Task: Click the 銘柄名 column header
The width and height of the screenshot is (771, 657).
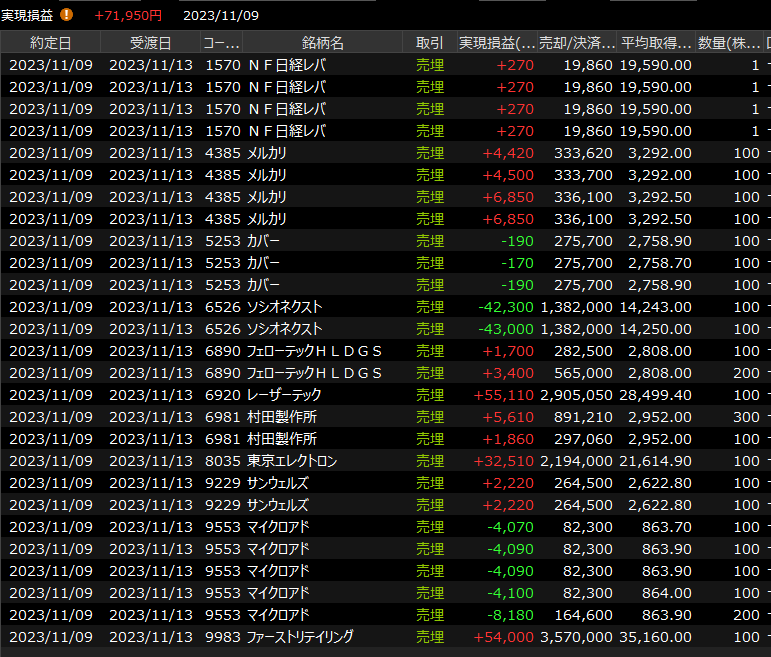Action: click(322, 43)
